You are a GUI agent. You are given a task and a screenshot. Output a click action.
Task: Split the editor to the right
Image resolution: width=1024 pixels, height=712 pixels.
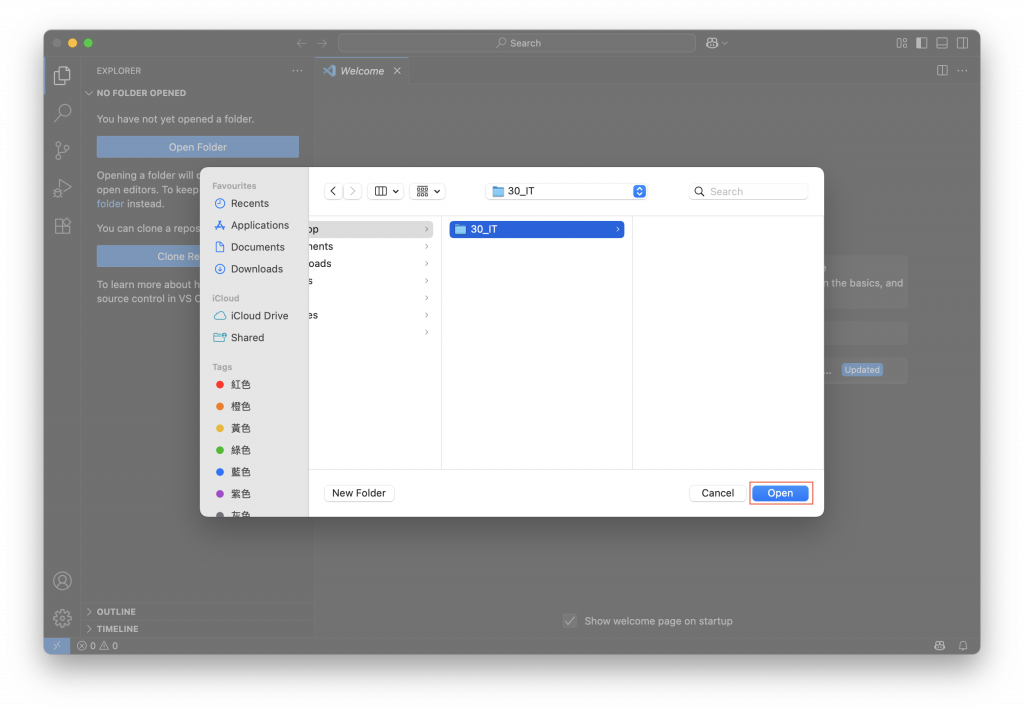pyautogui.click(x=942, y=71)
